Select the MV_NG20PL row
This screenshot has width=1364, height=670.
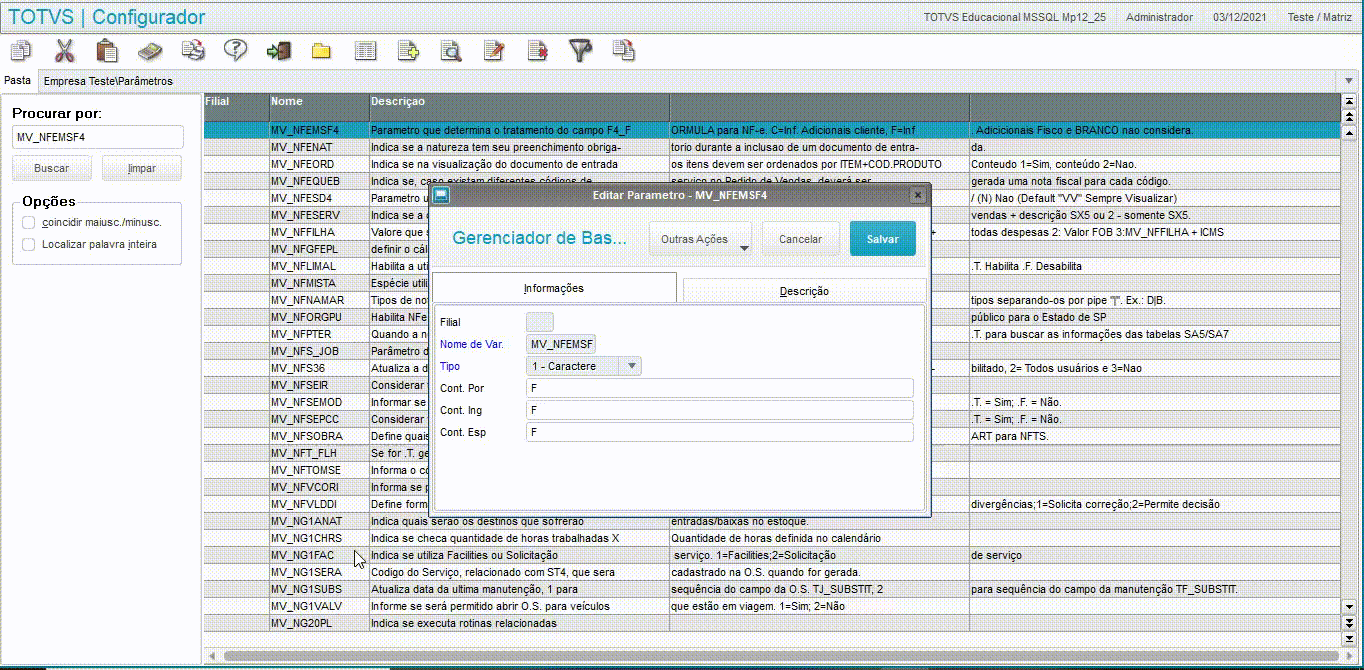point(771,623)
